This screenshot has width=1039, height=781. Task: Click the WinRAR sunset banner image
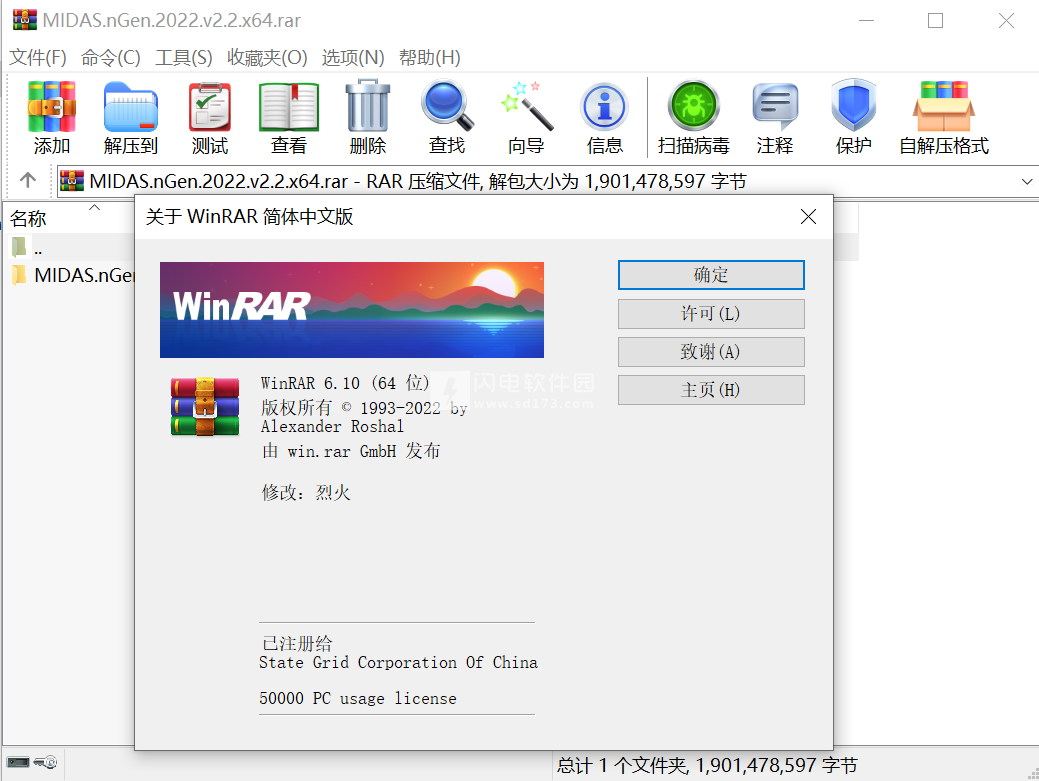point(352,310)
